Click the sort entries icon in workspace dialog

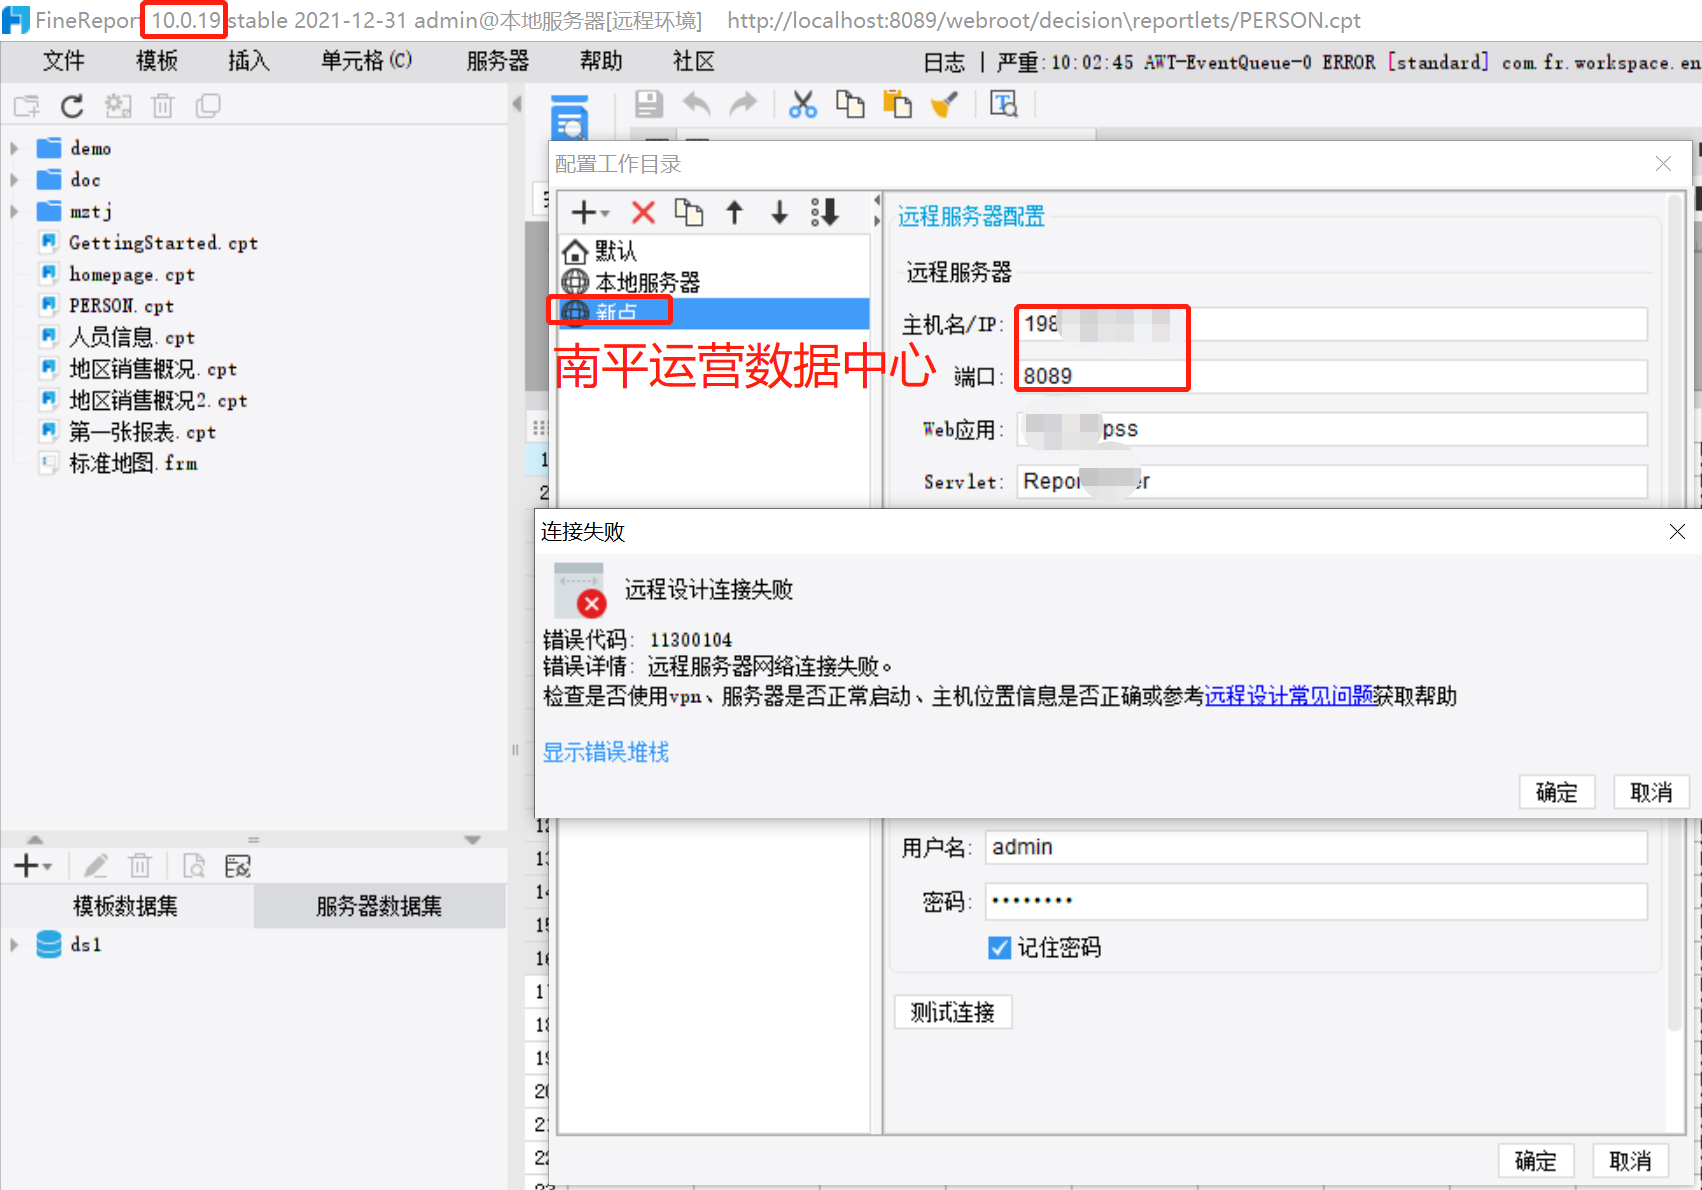pyautogui.click(x=825, y=212)
